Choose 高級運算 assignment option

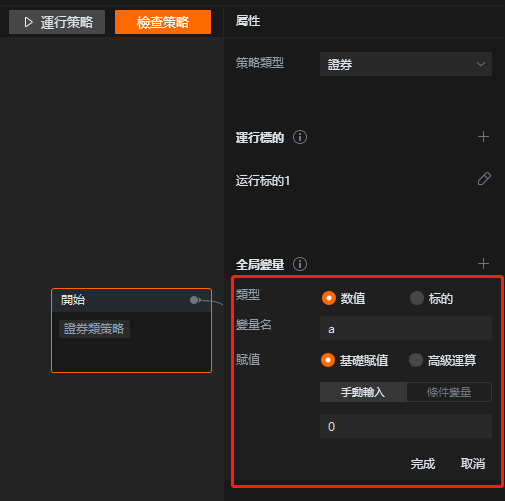tap(416, 360)
